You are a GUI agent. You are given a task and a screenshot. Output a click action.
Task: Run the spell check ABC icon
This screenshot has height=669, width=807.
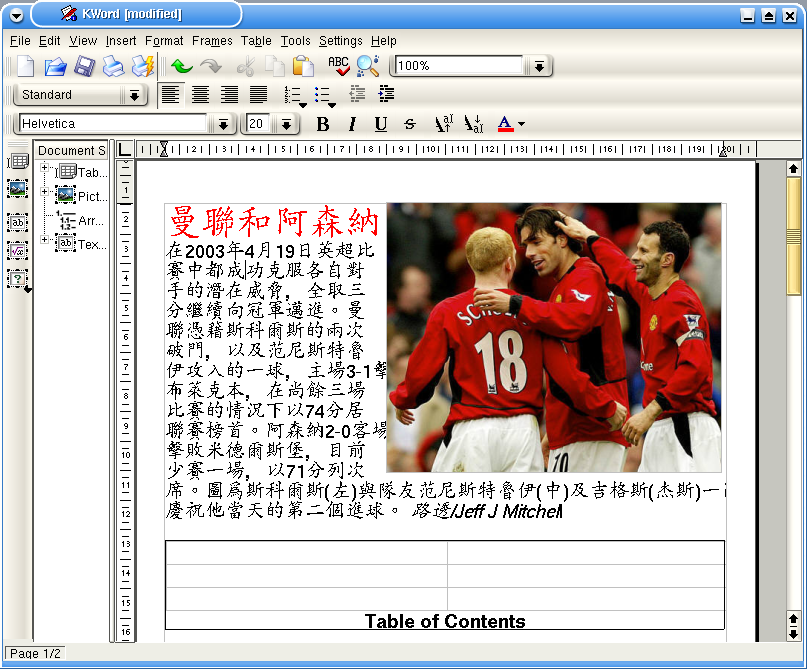pos(338,66)
